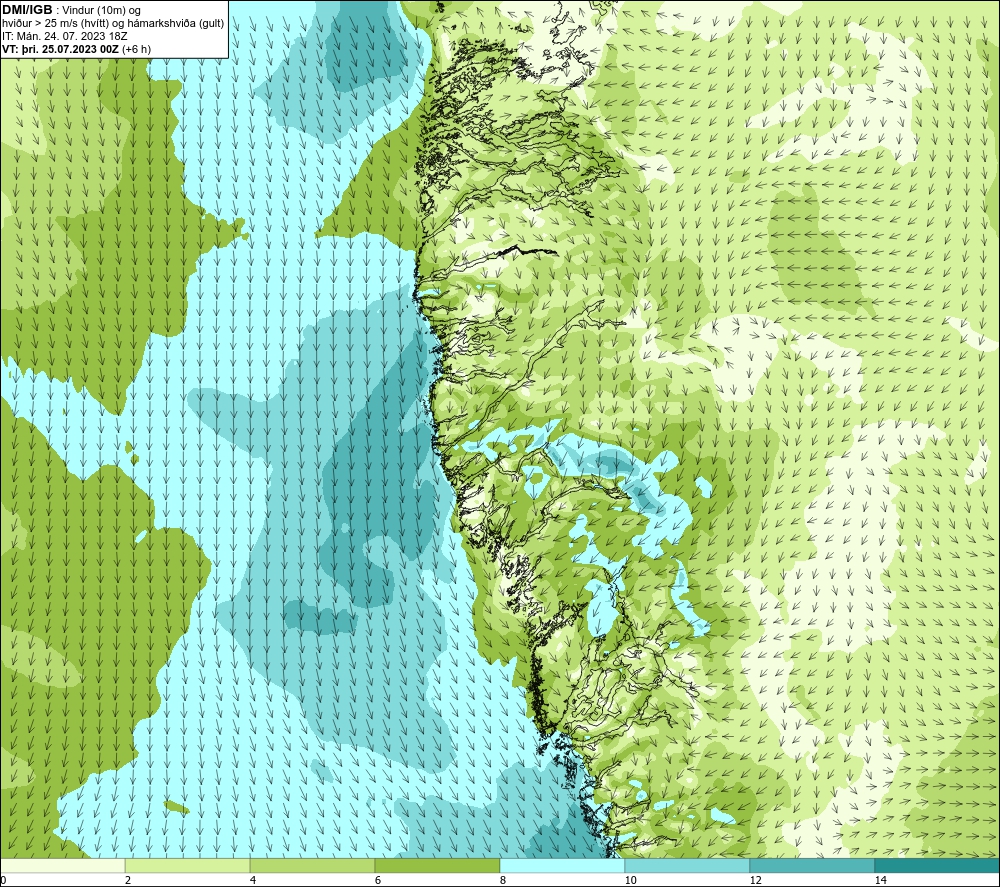The height and width of the screenshot is (887, 1000).
Task: Click the color scale label 12
Action: click(756, 880)
